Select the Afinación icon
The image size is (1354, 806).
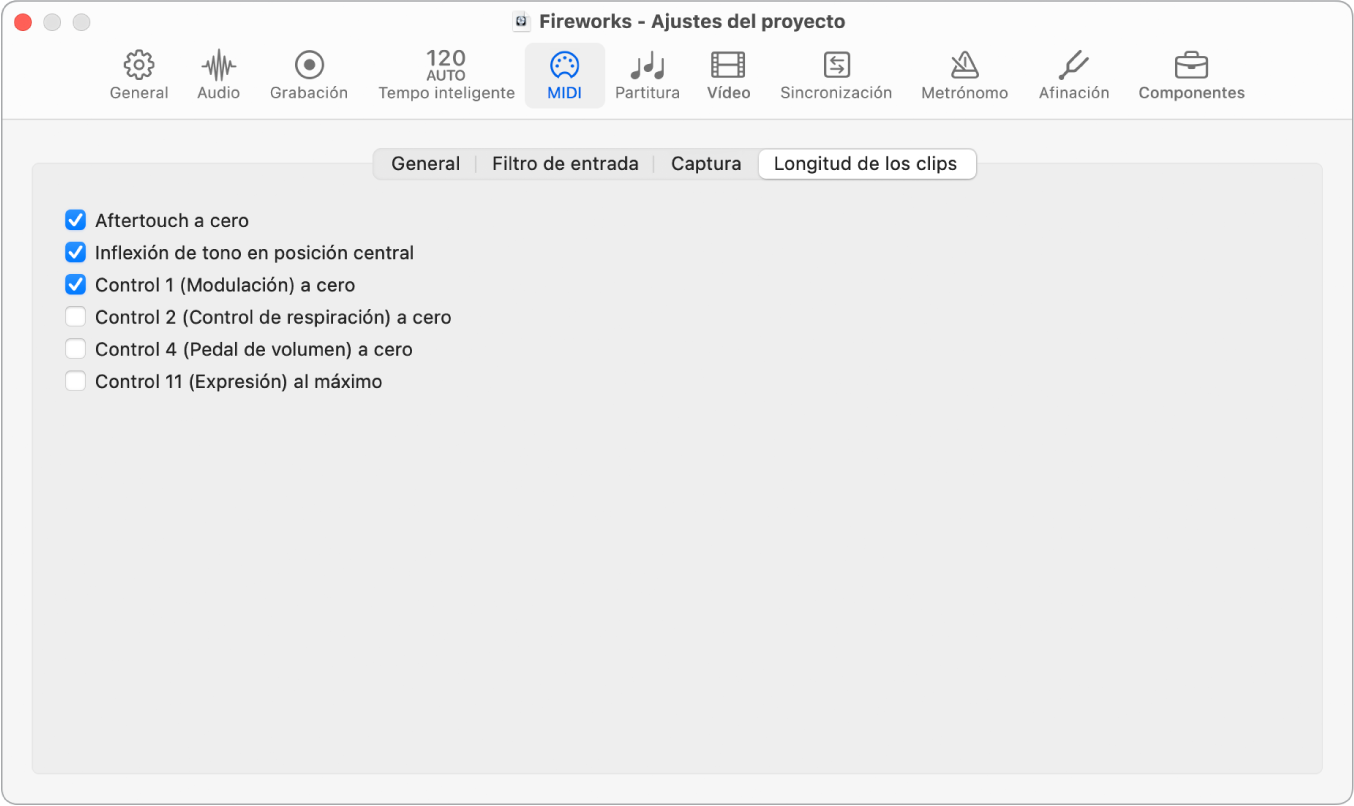point(1072,72)
